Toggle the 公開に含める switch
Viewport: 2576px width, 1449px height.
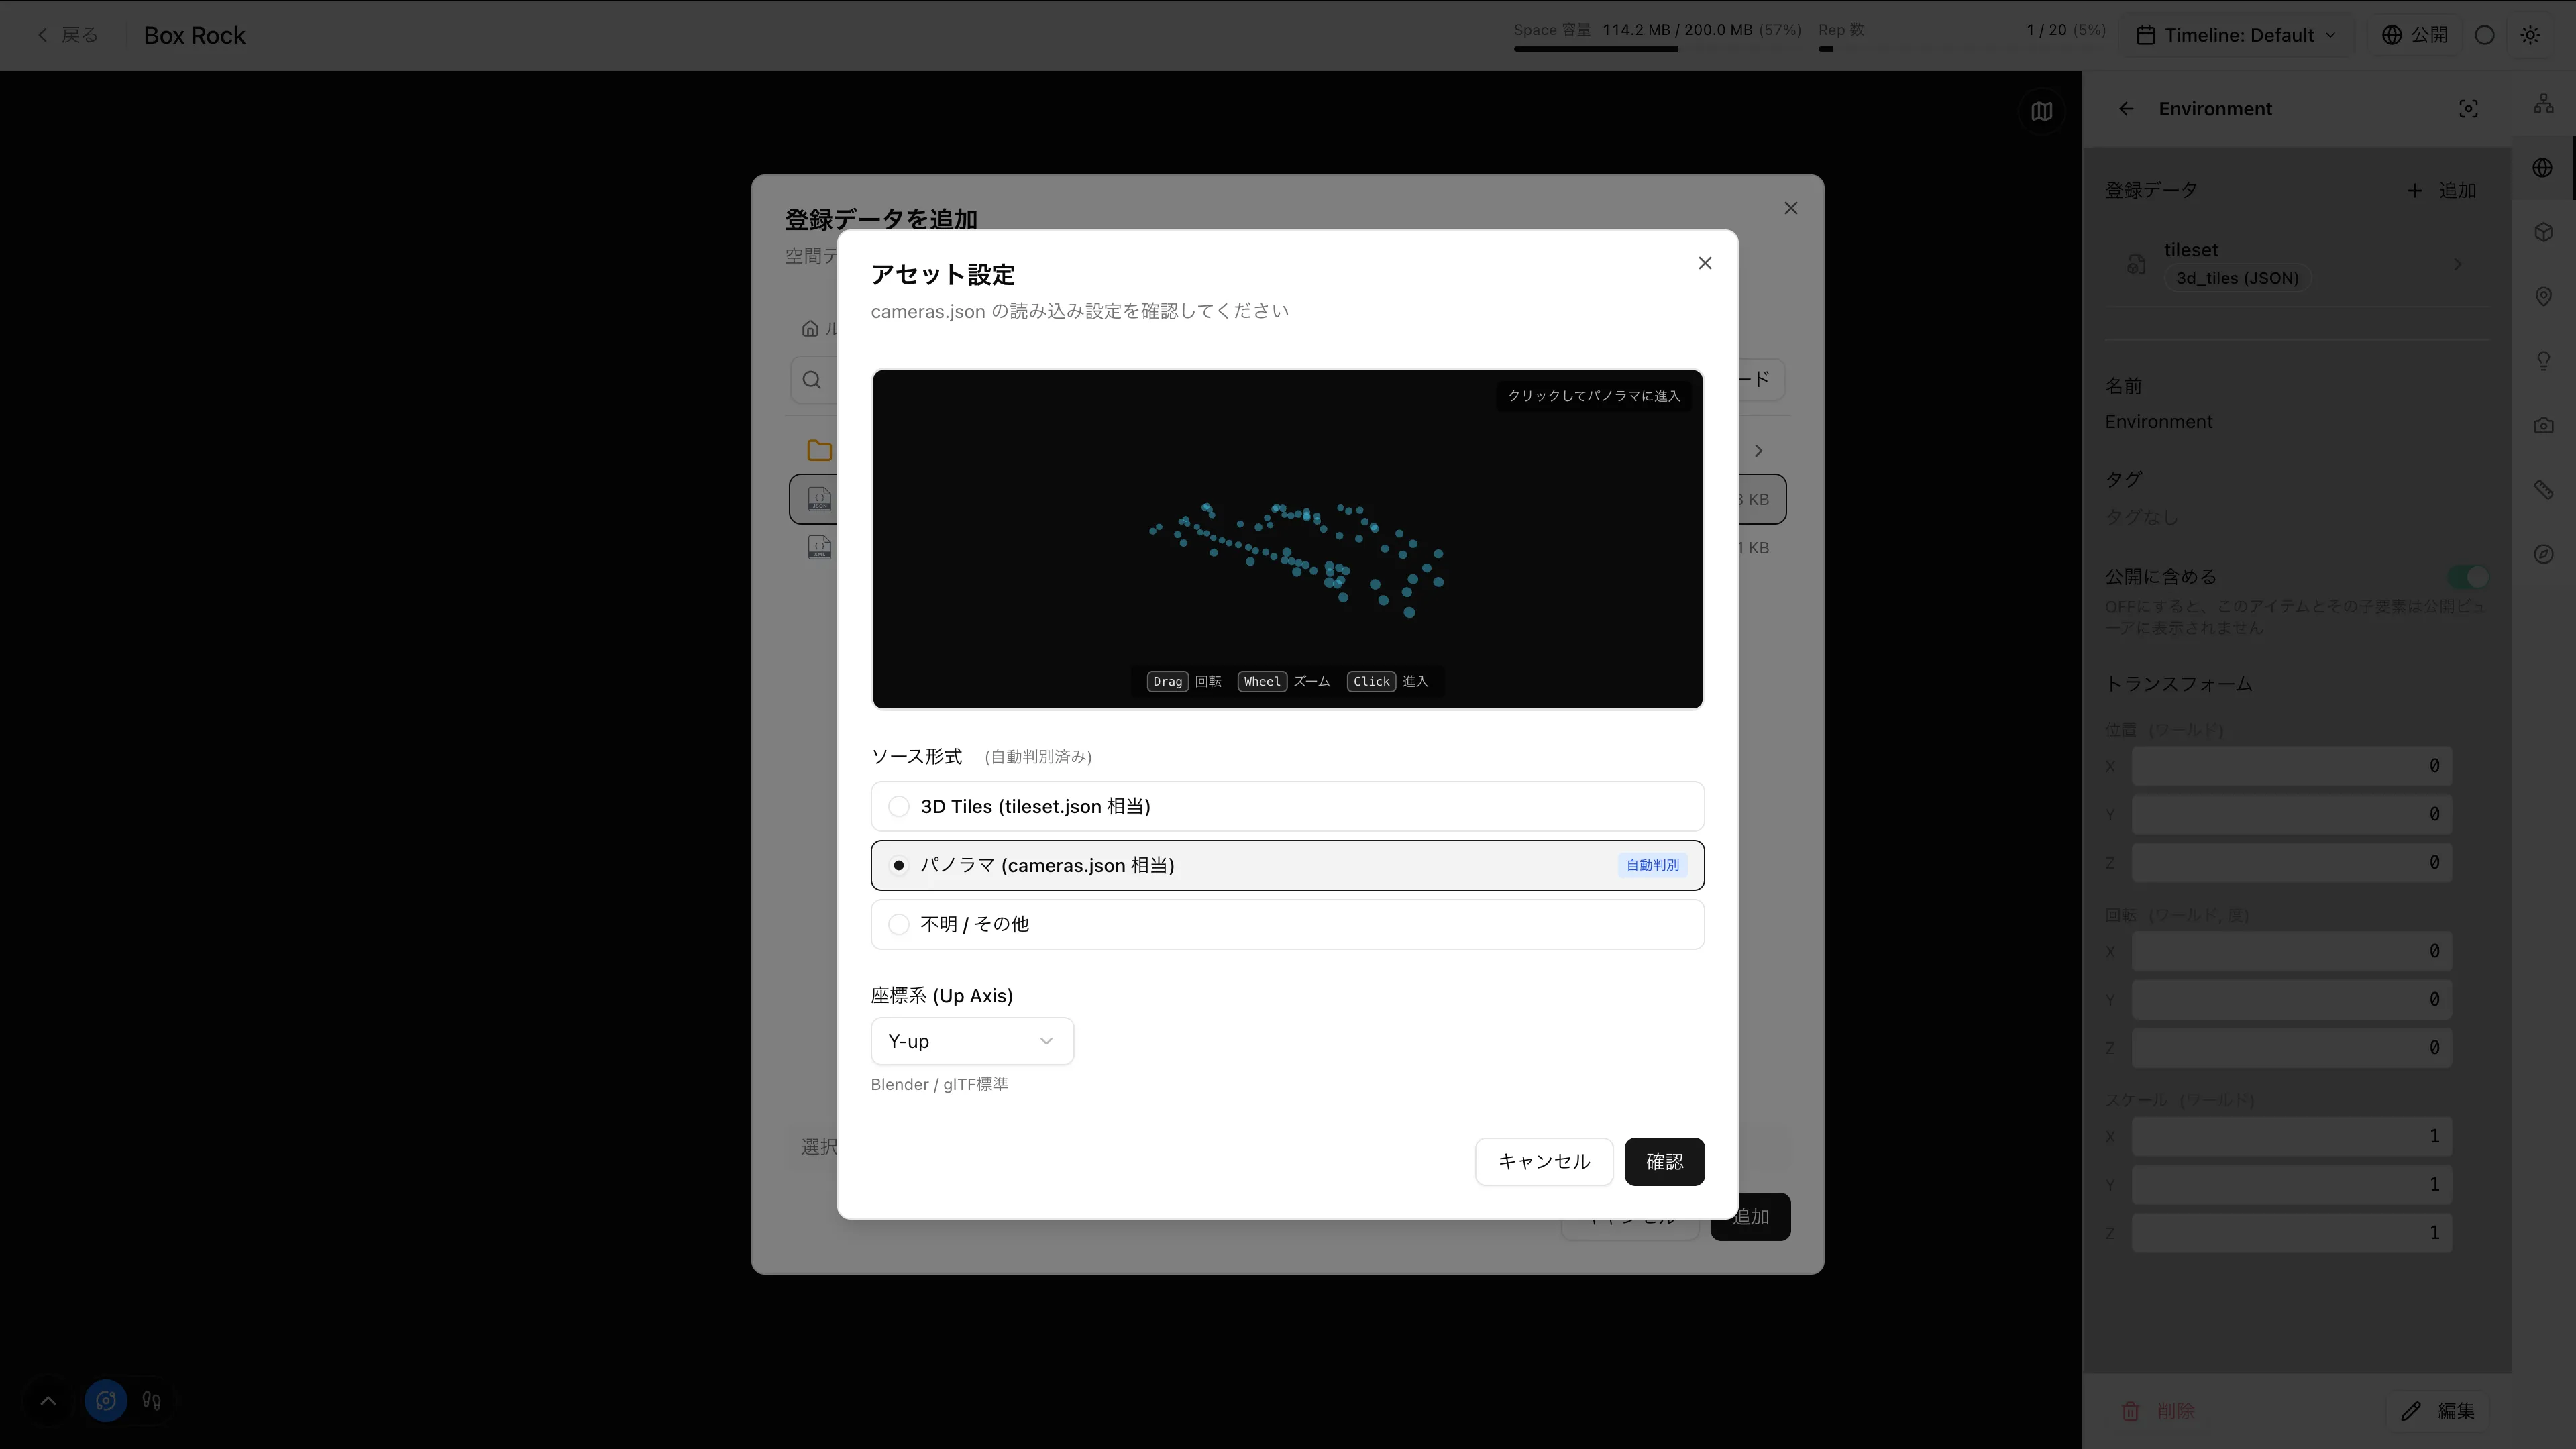tap(2467, 577)
